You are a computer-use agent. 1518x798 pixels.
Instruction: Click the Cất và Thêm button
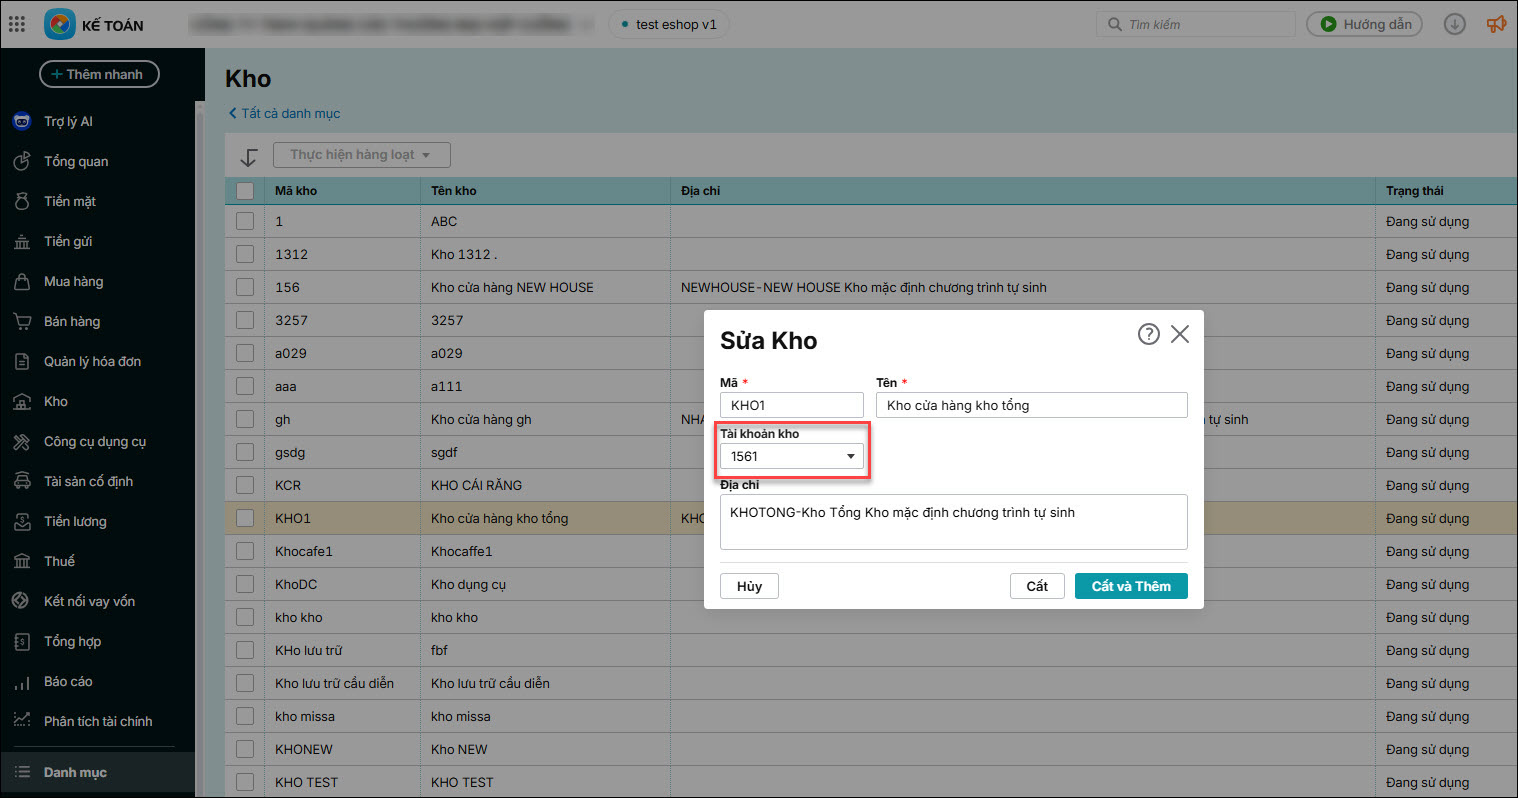[1130, 586]
